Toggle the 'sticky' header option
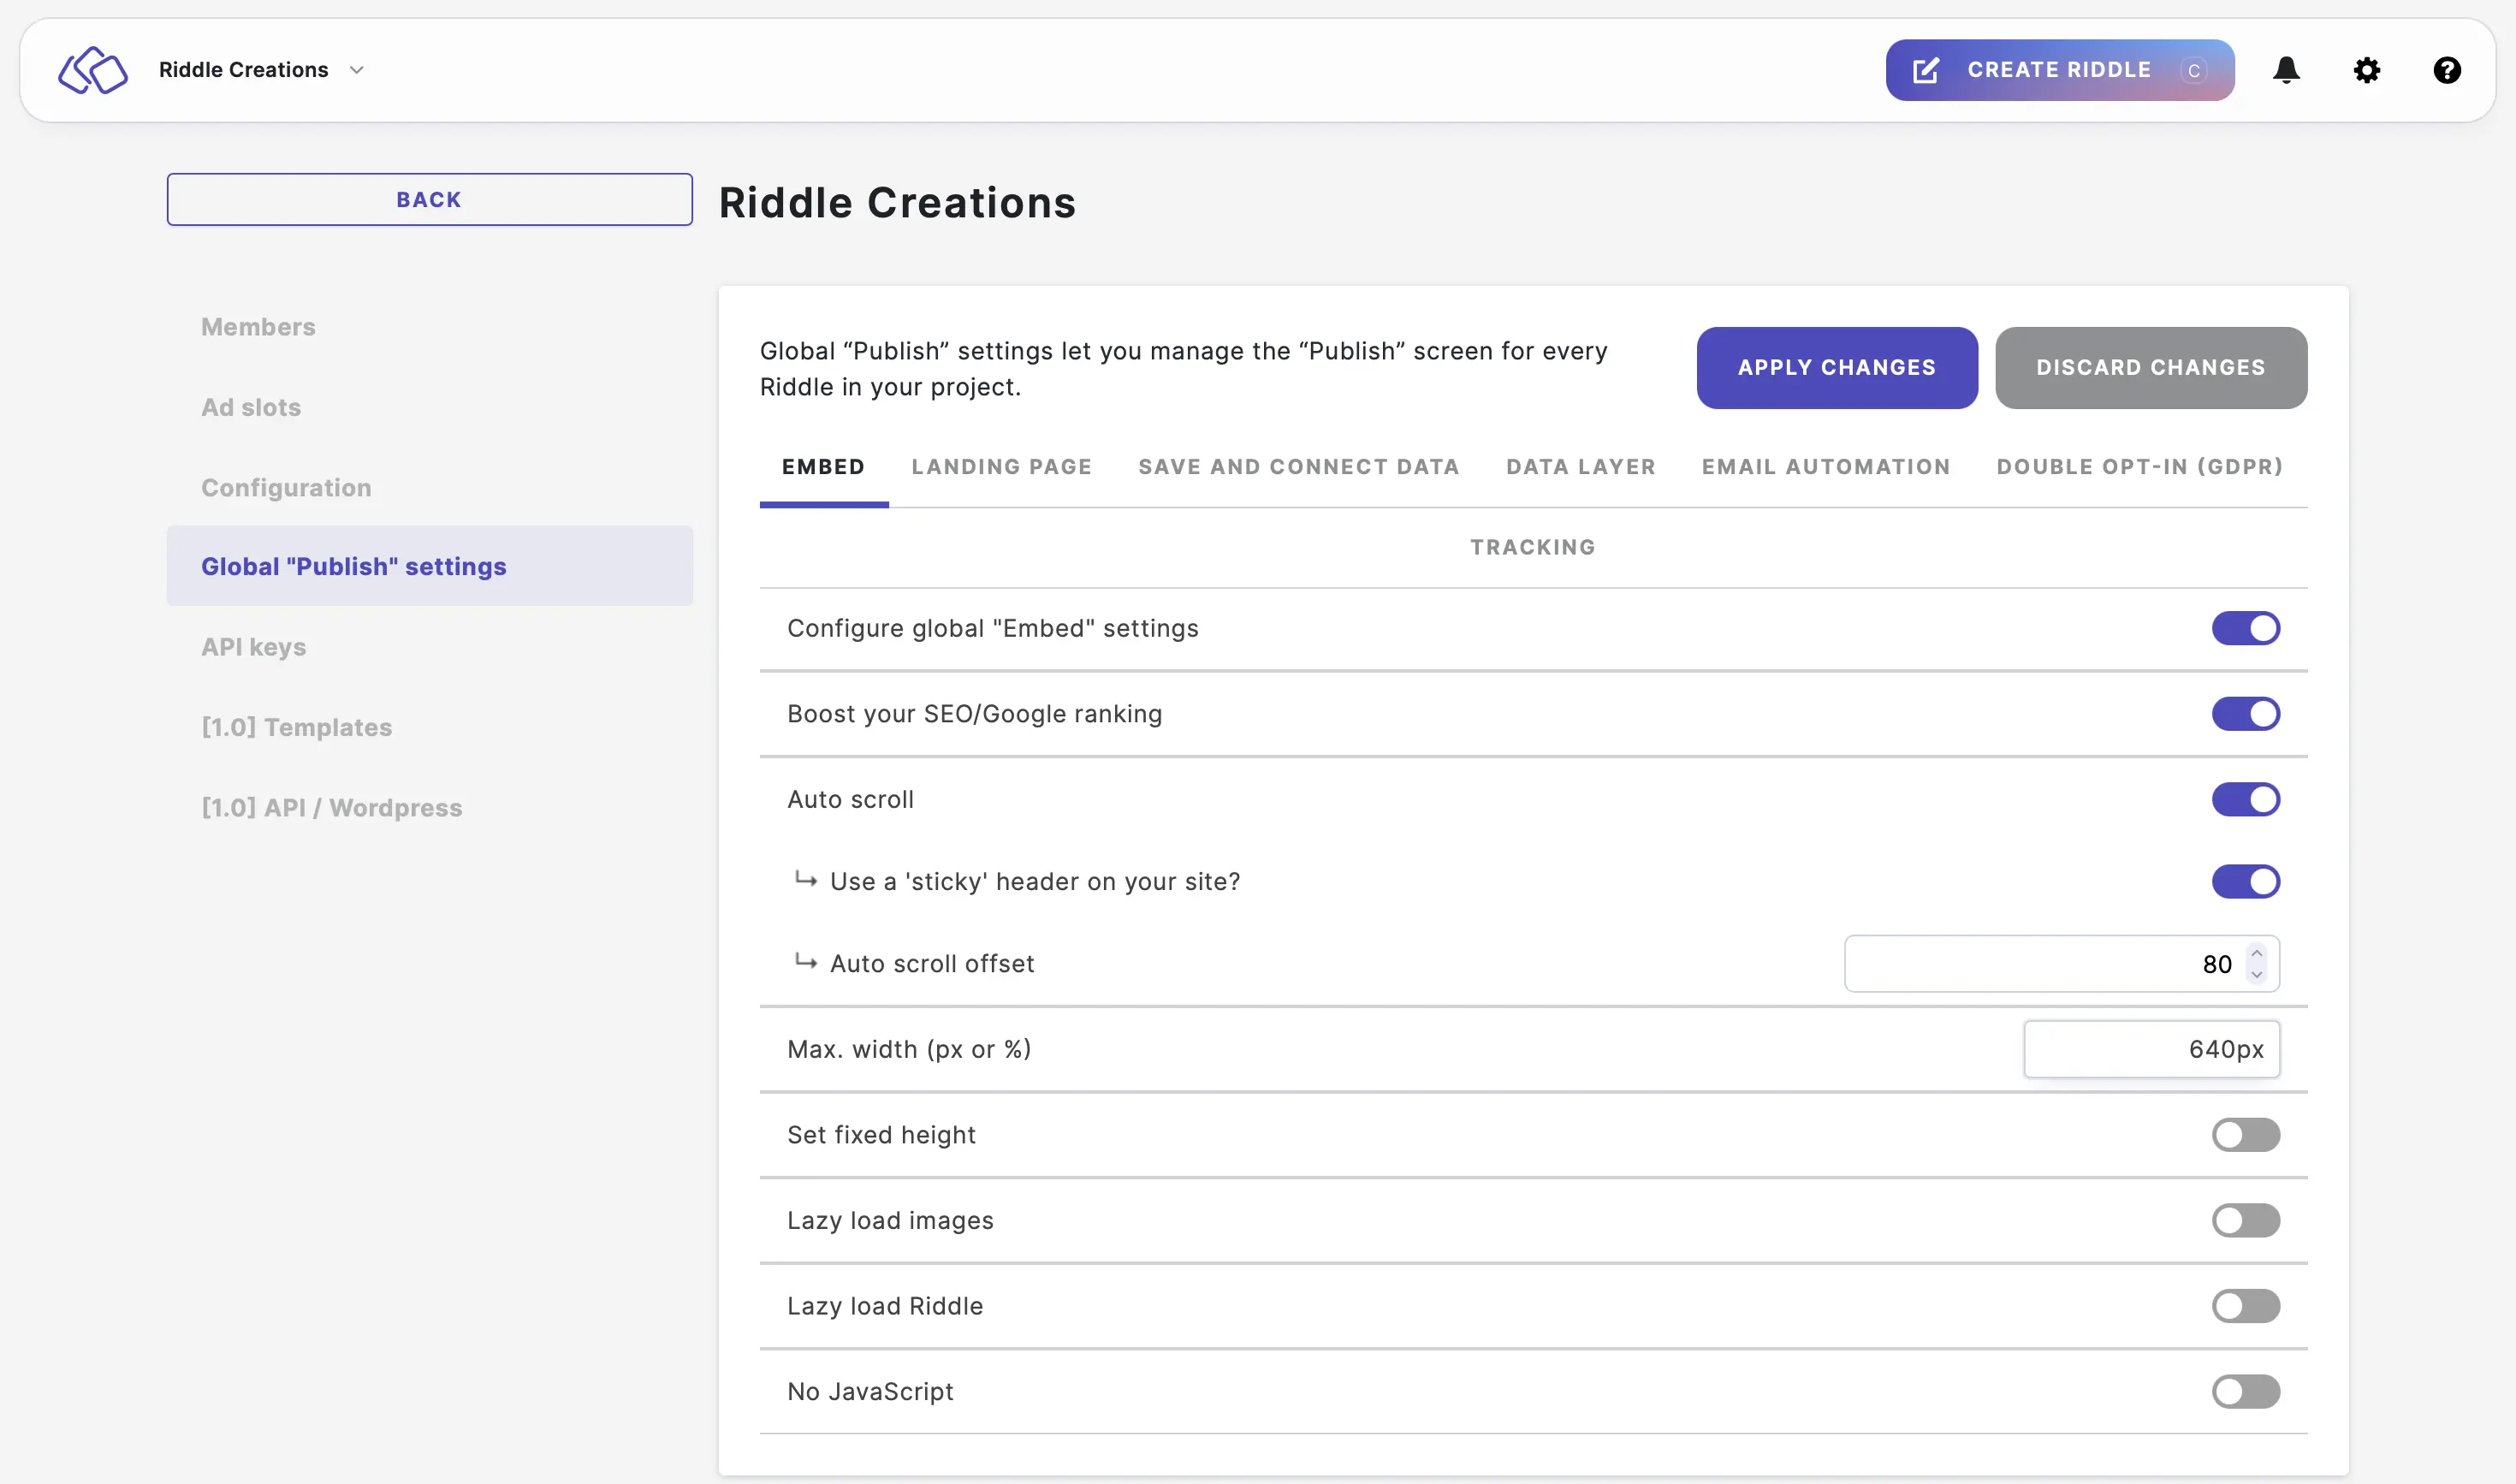The image size is (2516, 1484). (x=2245, y=881)
